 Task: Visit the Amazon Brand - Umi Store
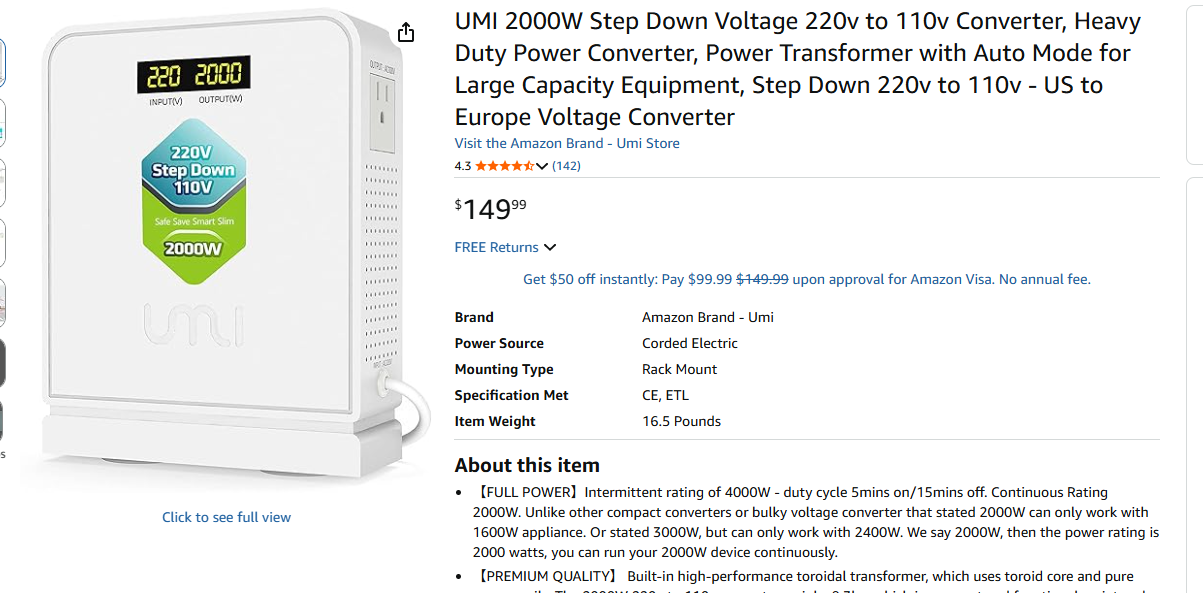point(567,143)
